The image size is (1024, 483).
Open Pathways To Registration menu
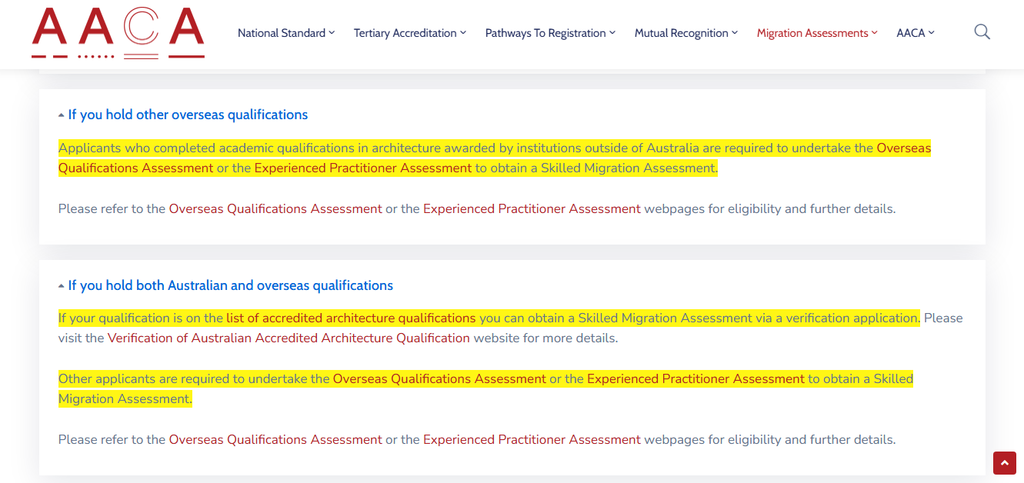click(550, 33)
